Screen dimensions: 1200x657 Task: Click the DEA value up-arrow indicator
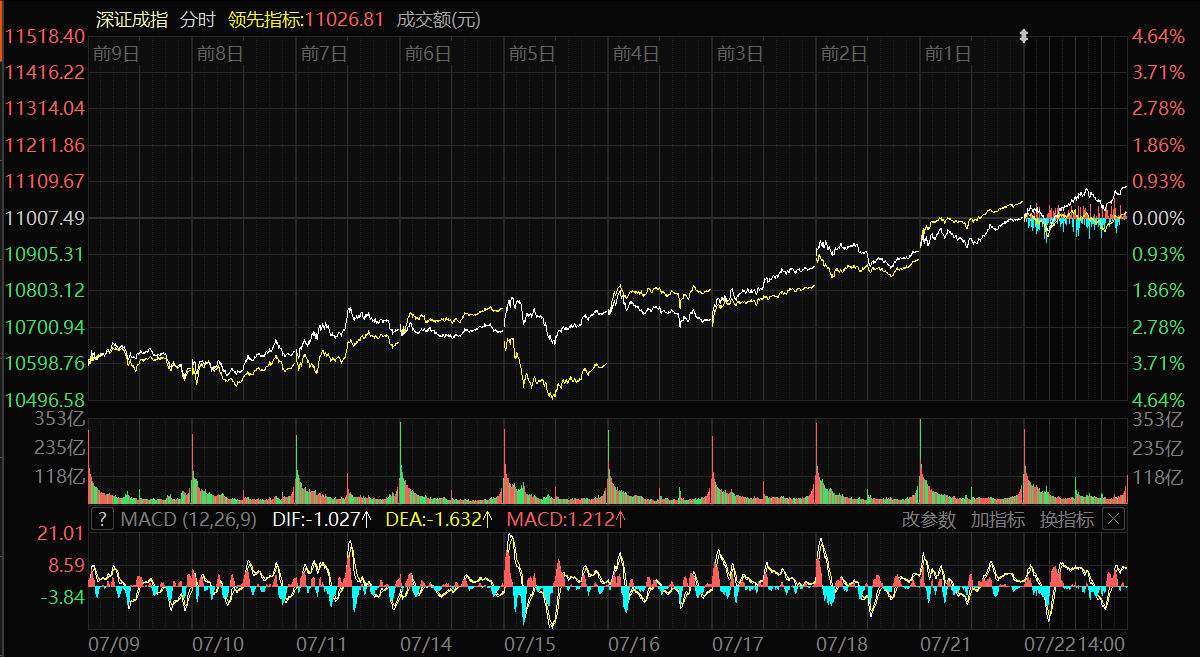point(488,519)
